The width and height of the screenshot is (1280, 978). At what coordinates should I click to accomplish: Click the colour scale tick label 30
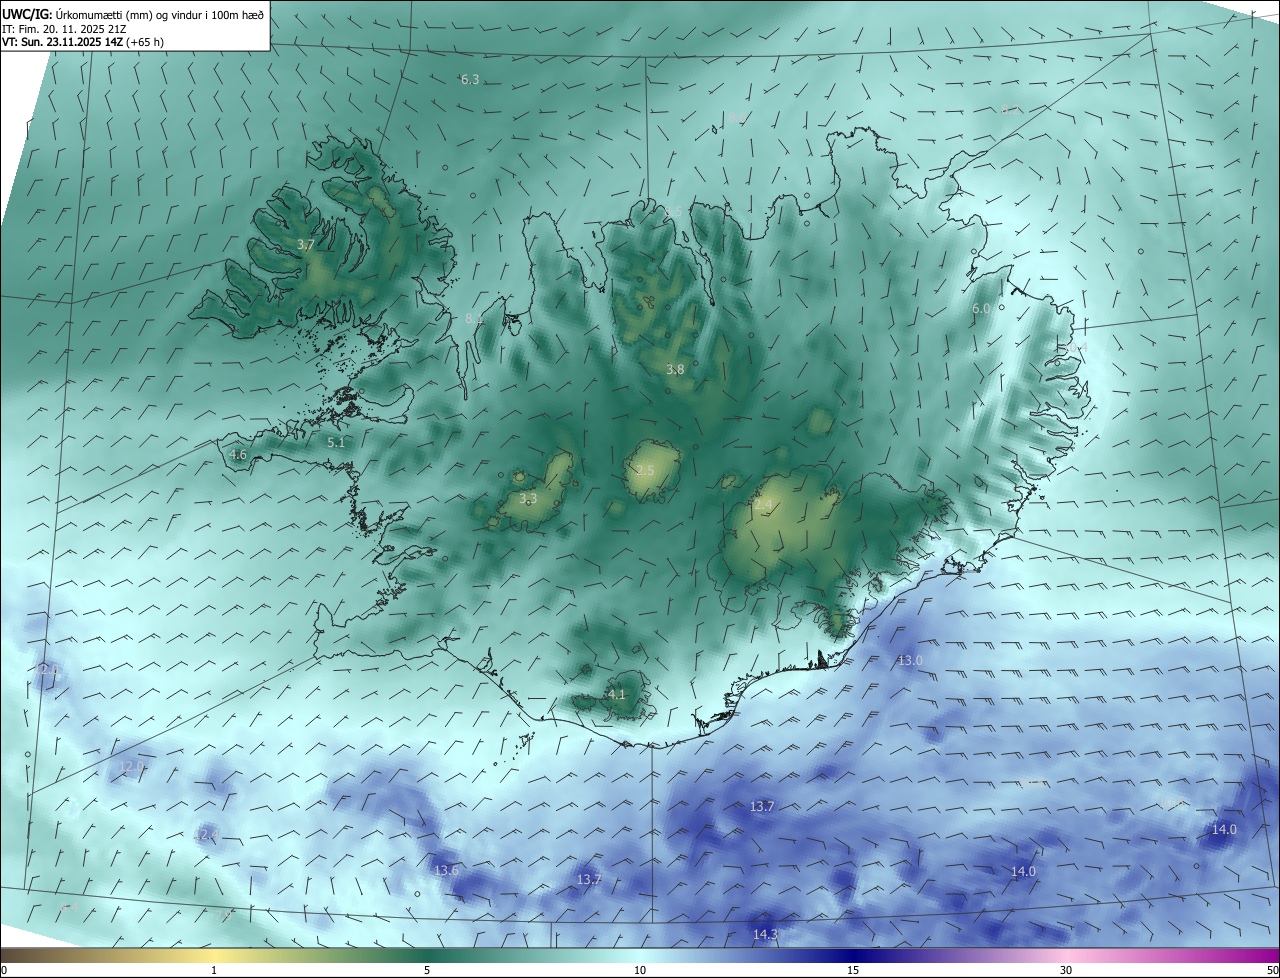pos(1066,970)
